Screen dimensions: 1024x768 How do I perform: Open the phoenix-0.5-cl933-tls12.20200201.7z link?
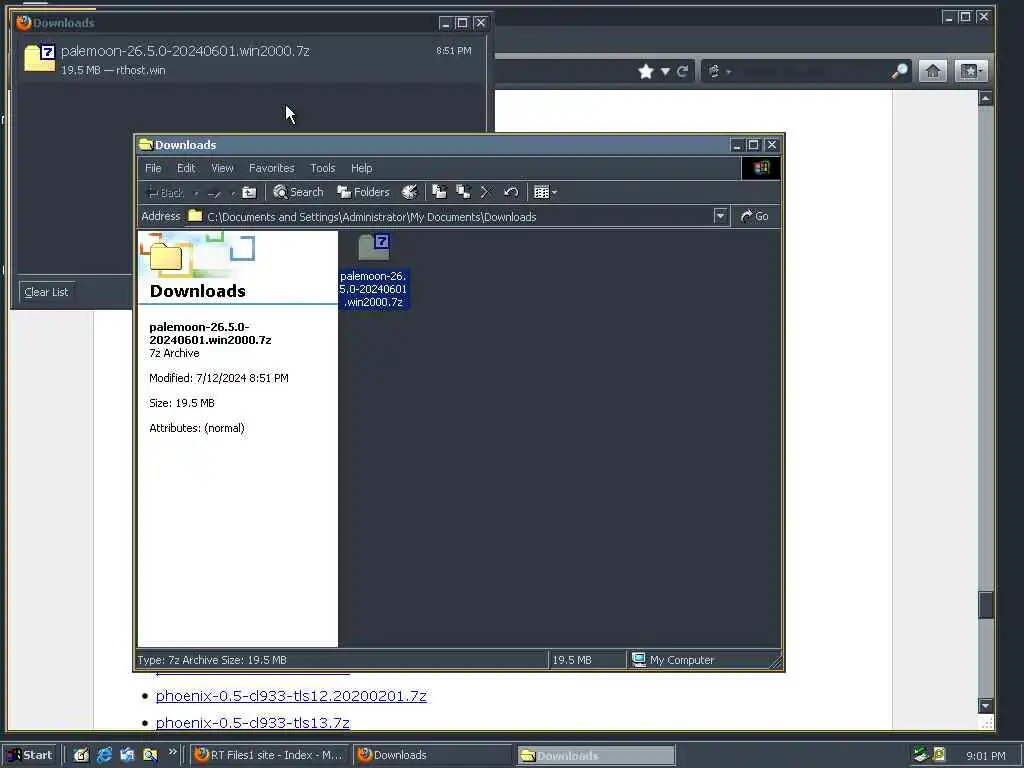291,696
